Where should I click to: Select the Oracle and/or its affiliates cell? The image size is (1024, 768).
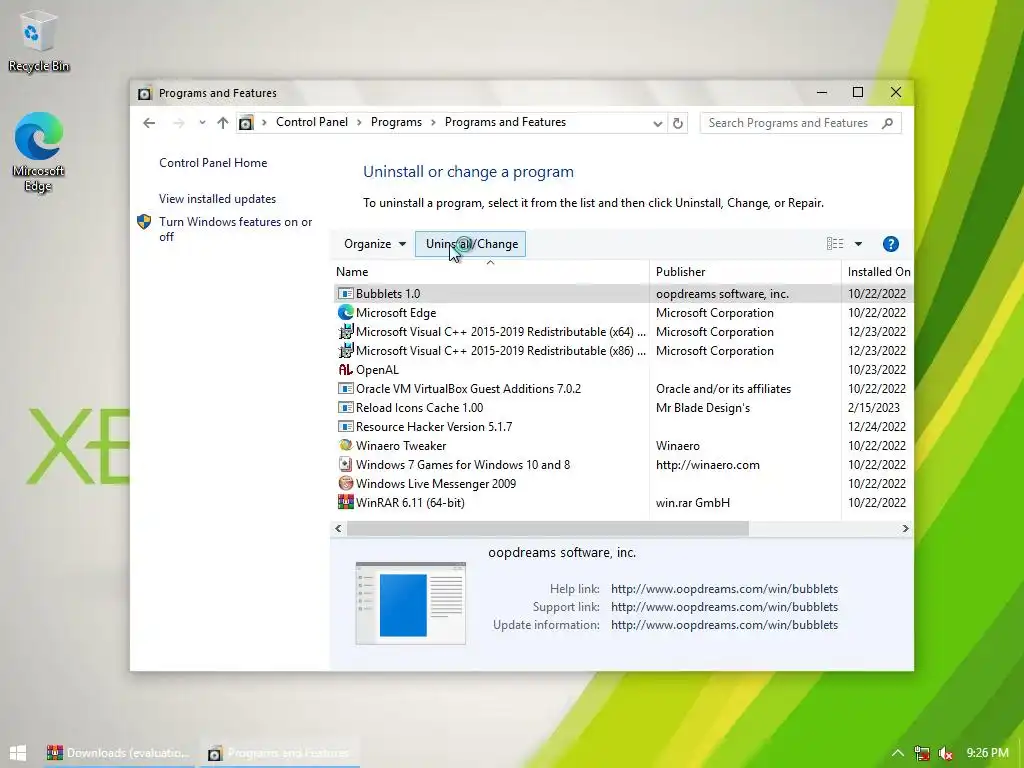click(x=723, y=389)
